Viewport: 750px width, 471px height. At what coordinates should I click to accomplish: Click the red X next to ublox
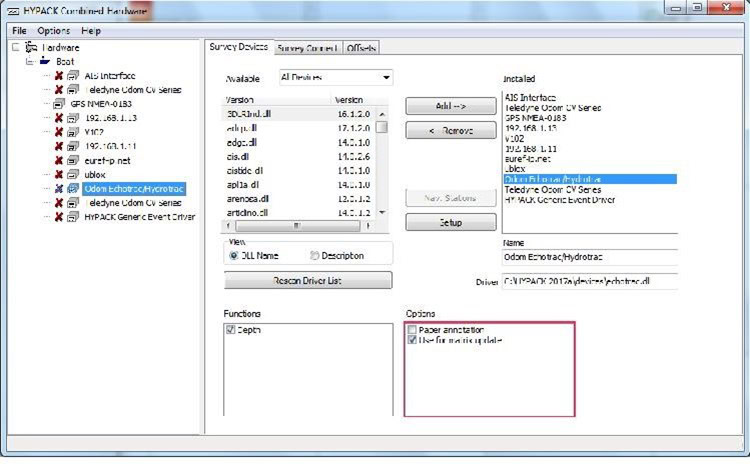[59, 175]
